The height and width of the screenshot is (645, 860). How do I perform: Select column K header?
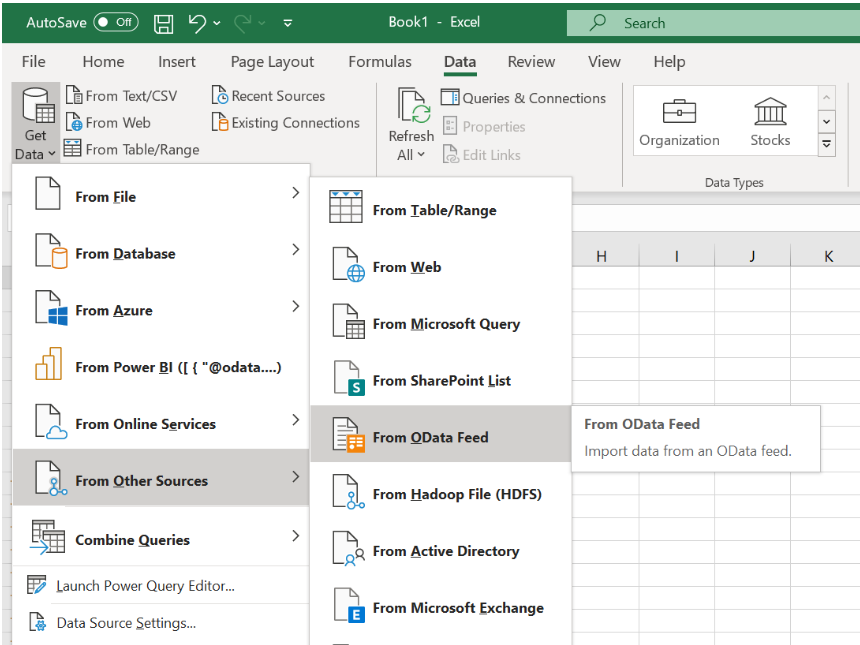point(825,256)
